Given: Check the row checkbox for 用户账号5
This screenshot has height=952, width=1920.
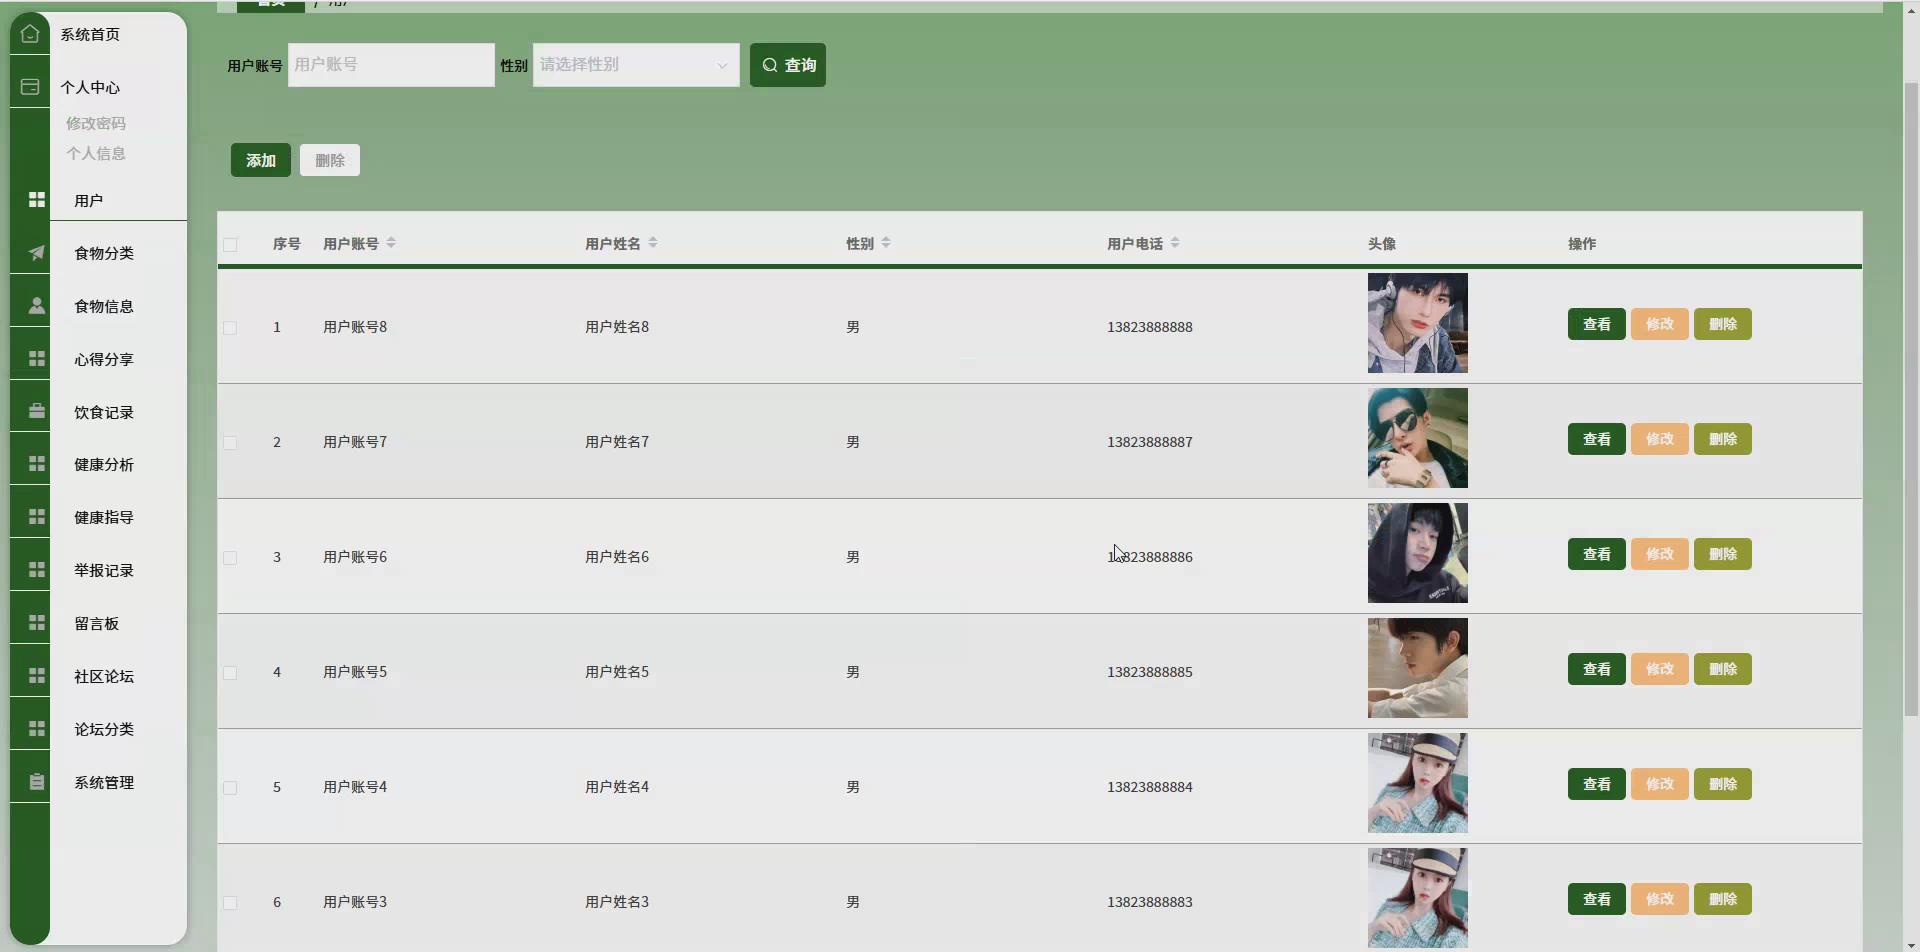Looking at the screenshot, I should [230, 673].
